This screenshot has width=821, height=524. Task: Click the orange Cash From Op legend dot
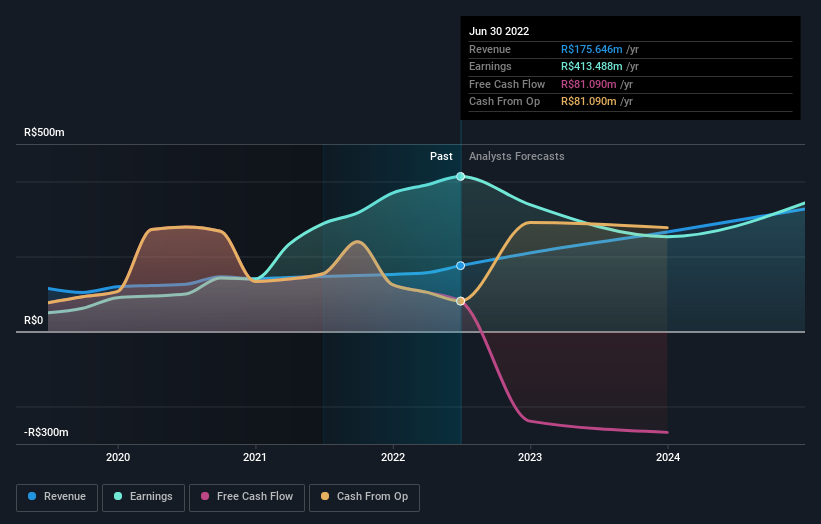click(x=325, y=496)
